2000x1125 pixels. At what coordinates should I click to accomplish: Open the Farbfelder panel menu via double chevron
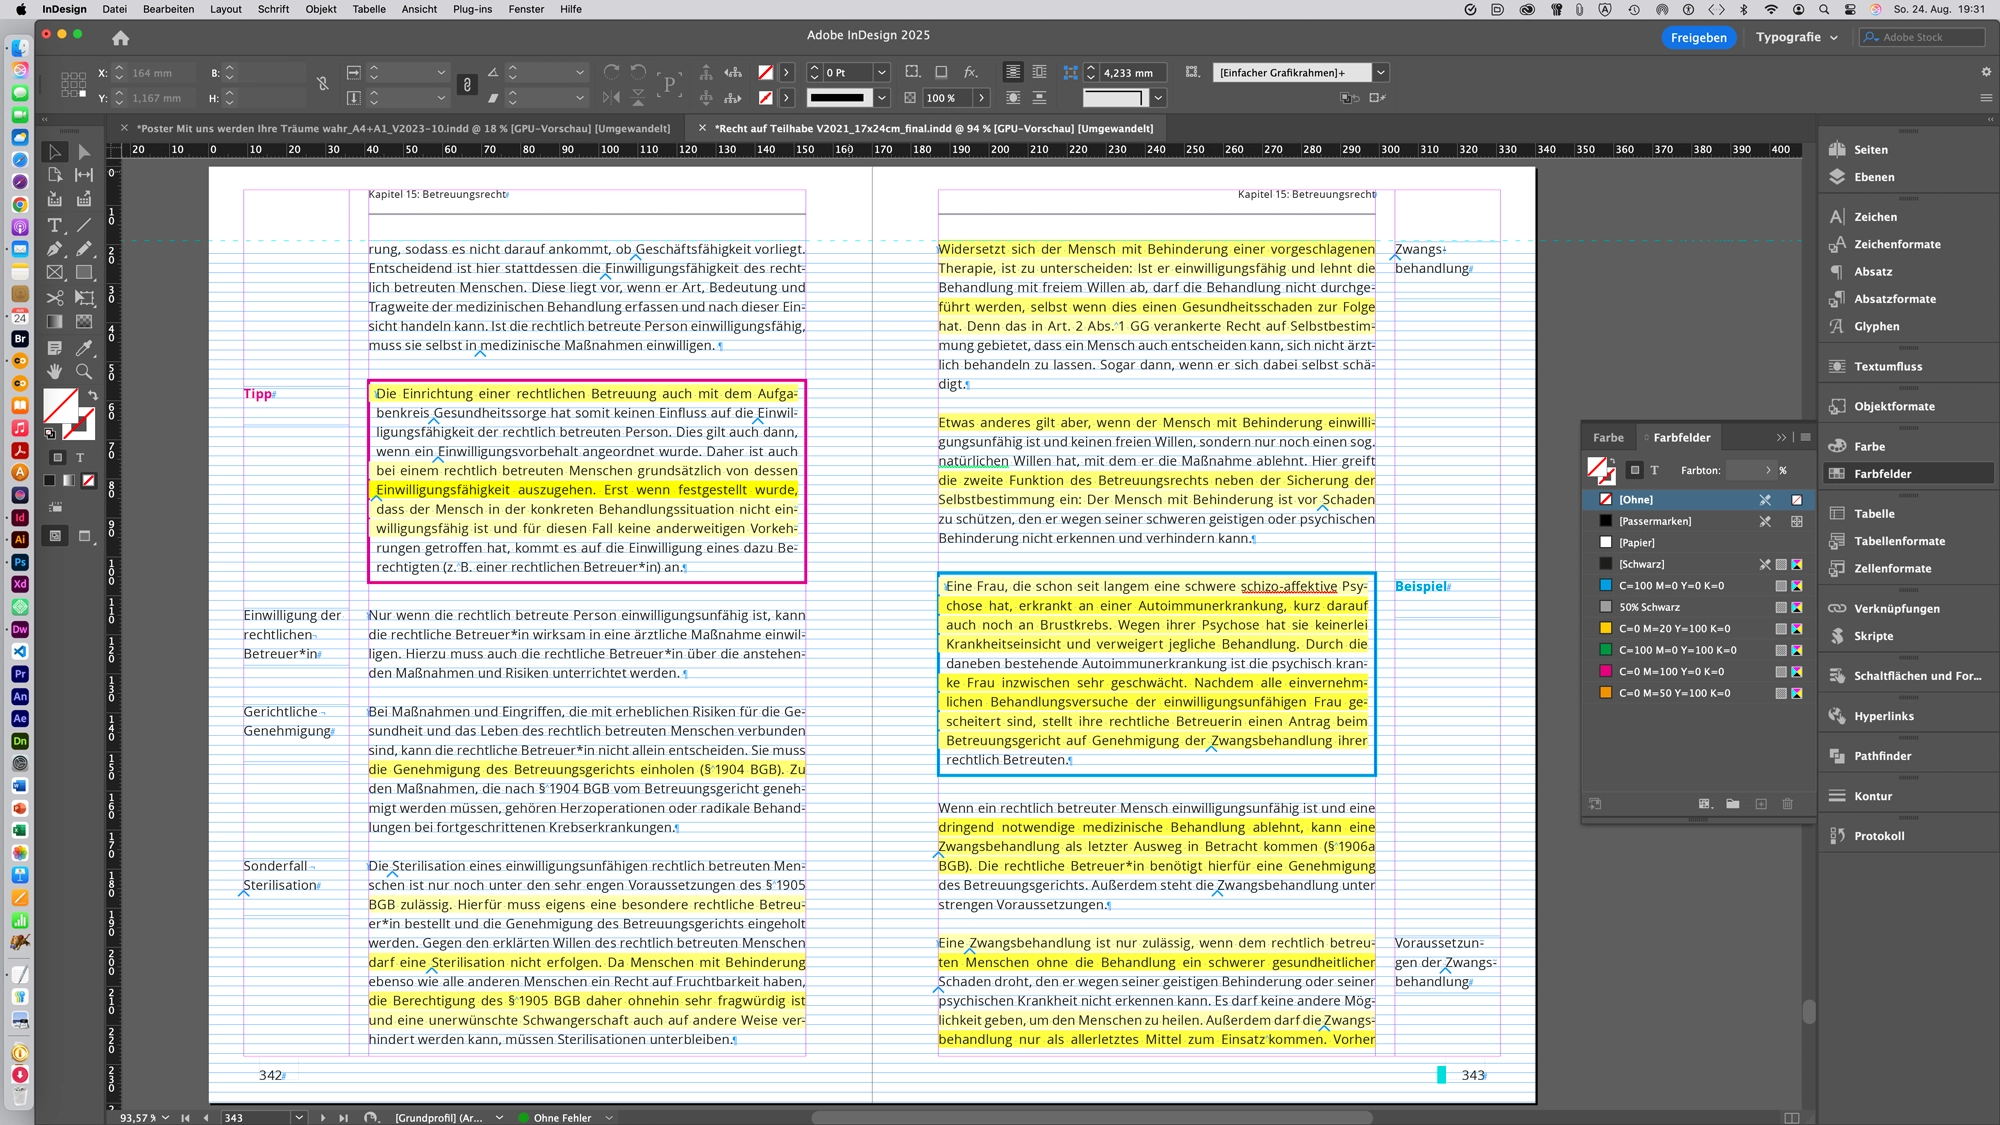point(1781,437)
